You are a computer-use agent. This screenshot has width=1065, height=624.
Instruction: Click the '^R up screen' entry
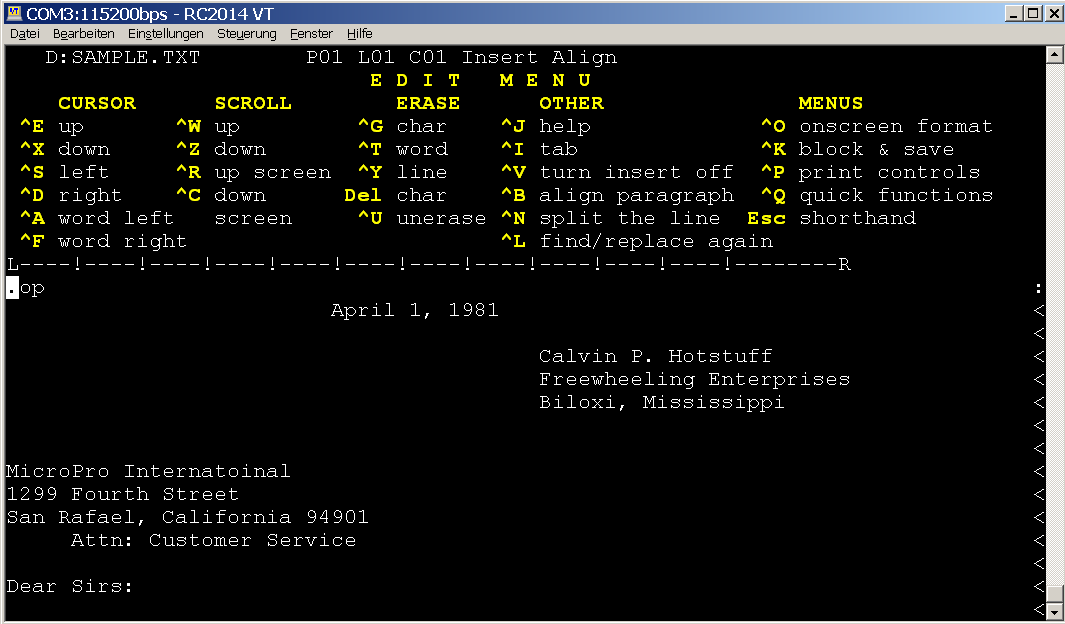[253, 172]
